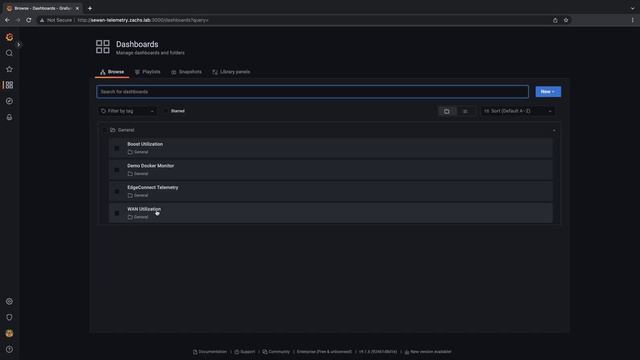Click General folder label under Boost Utilization

pos(138,152)
